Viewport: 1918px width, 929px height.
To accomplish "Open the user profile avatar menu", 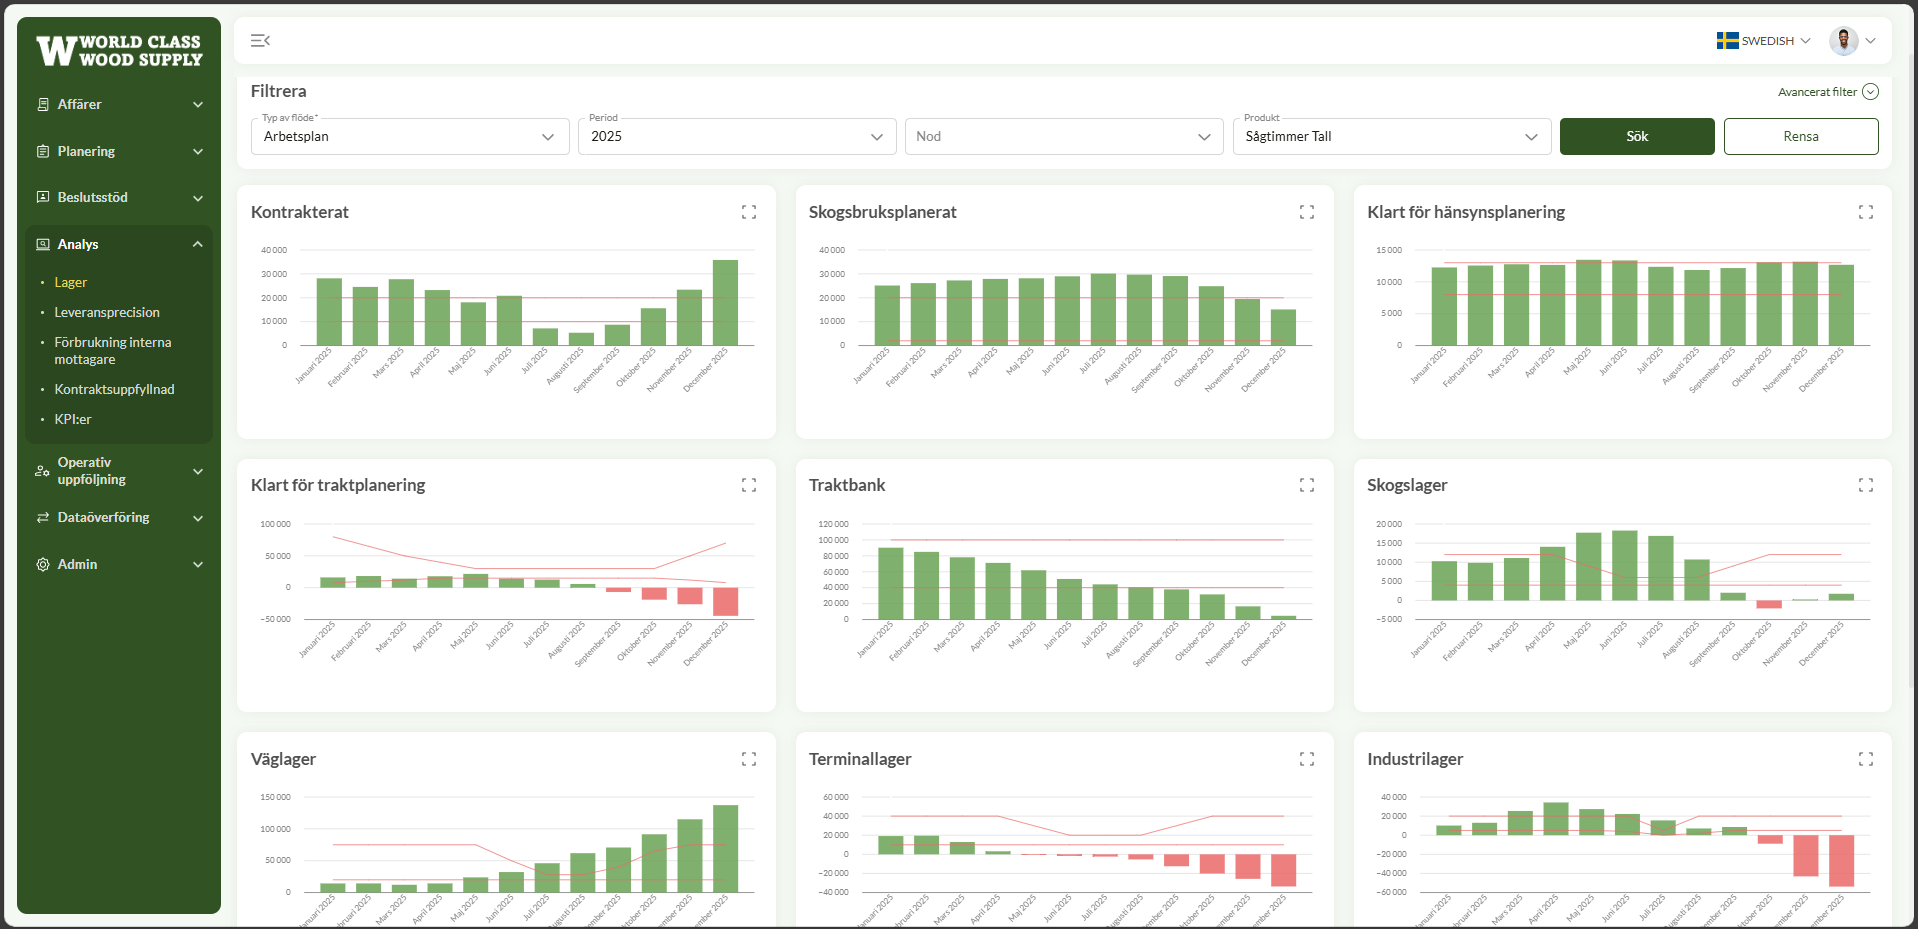I will click(1852, 41).
